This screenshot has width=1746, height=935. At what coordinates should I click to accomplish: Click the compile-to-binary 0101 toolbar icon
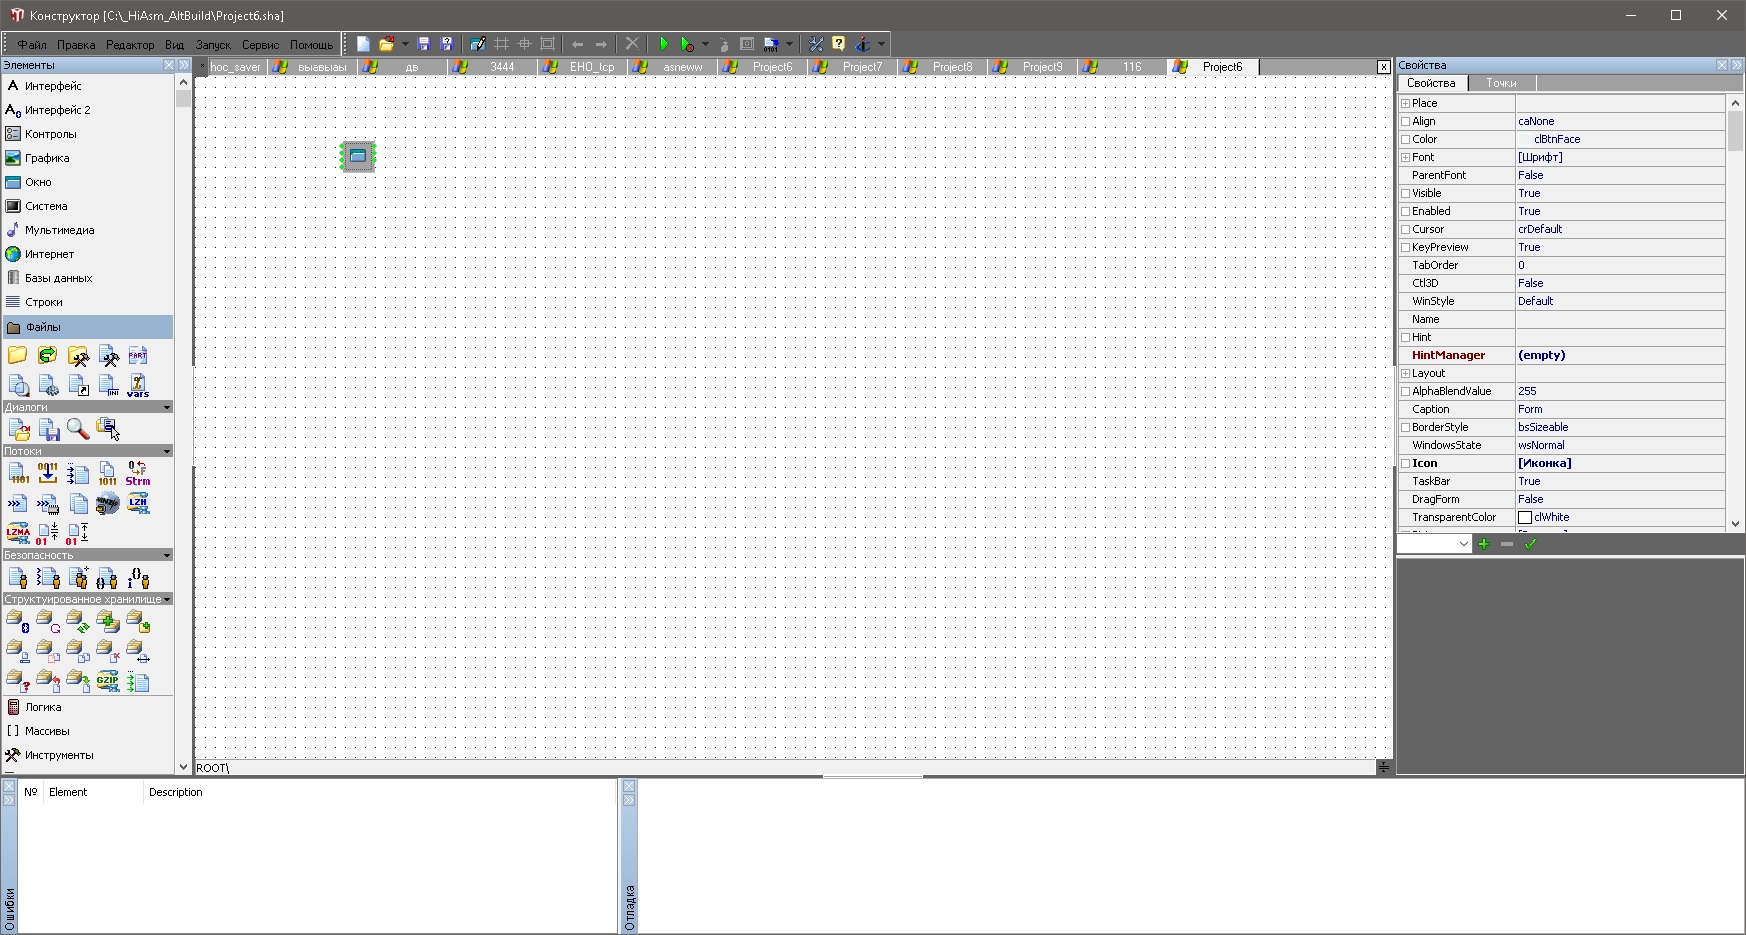770,44
